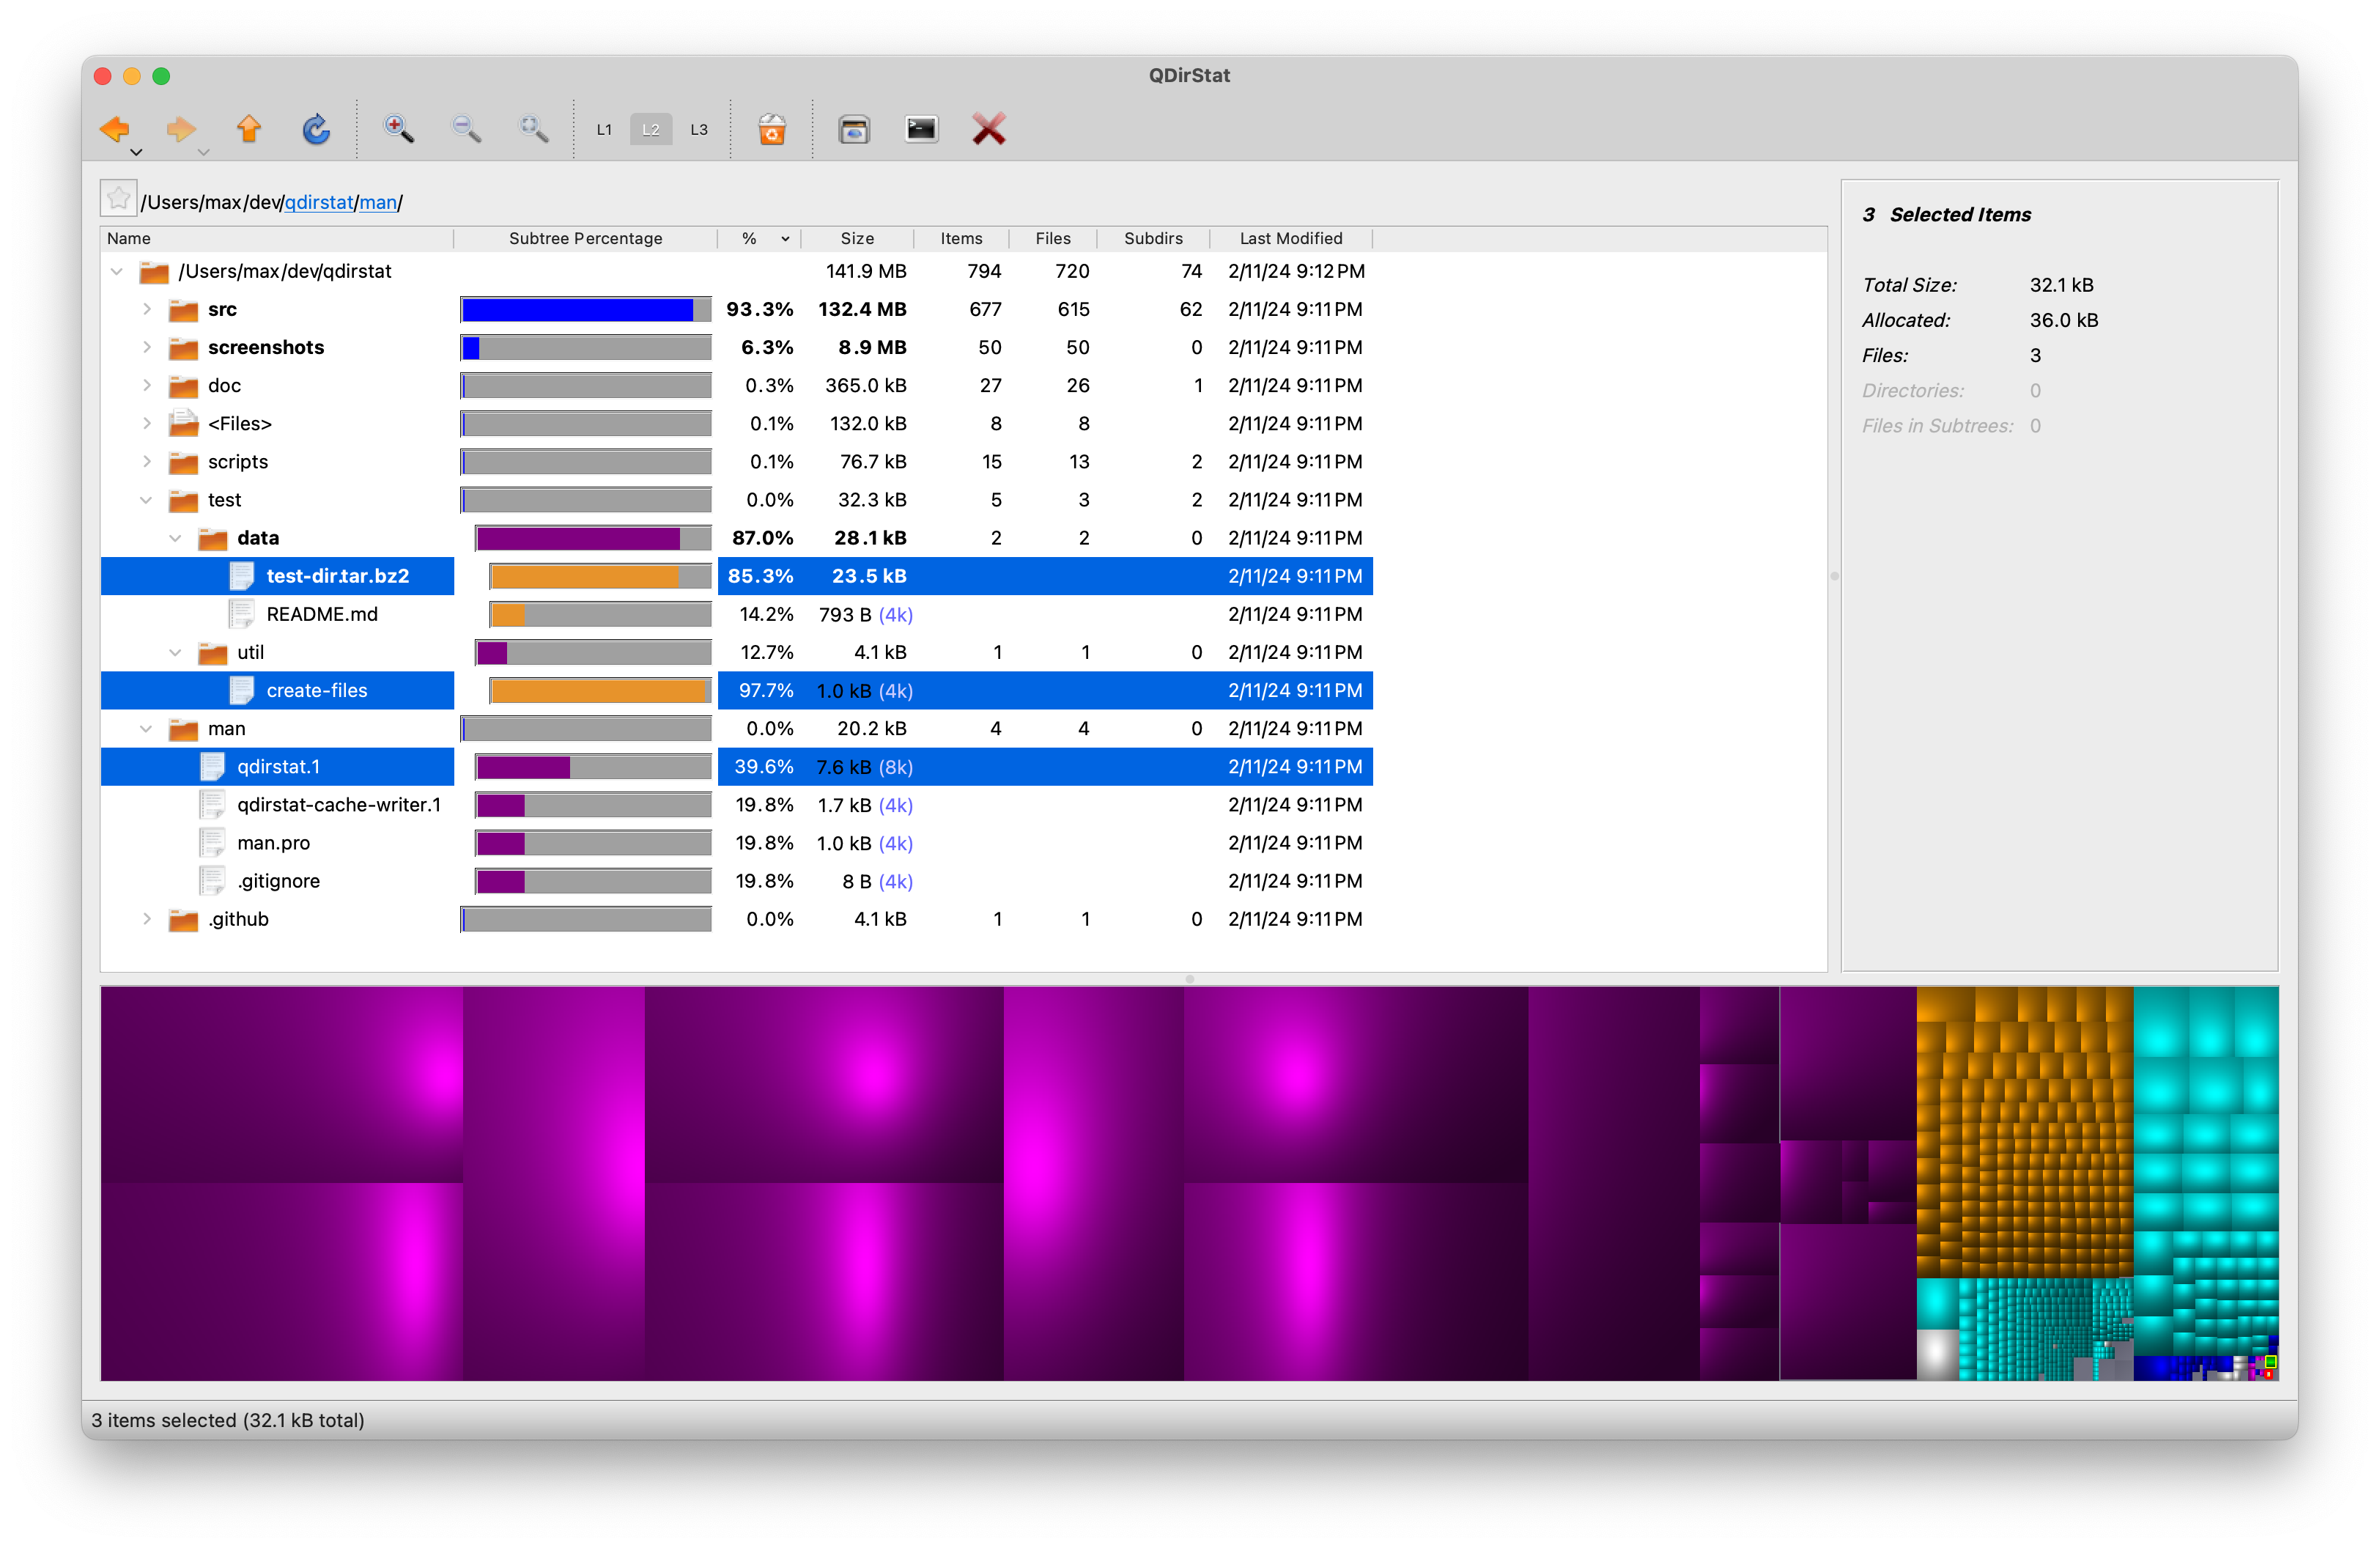
Task: Open the Back button history dropdown
Action: [137, 153]
